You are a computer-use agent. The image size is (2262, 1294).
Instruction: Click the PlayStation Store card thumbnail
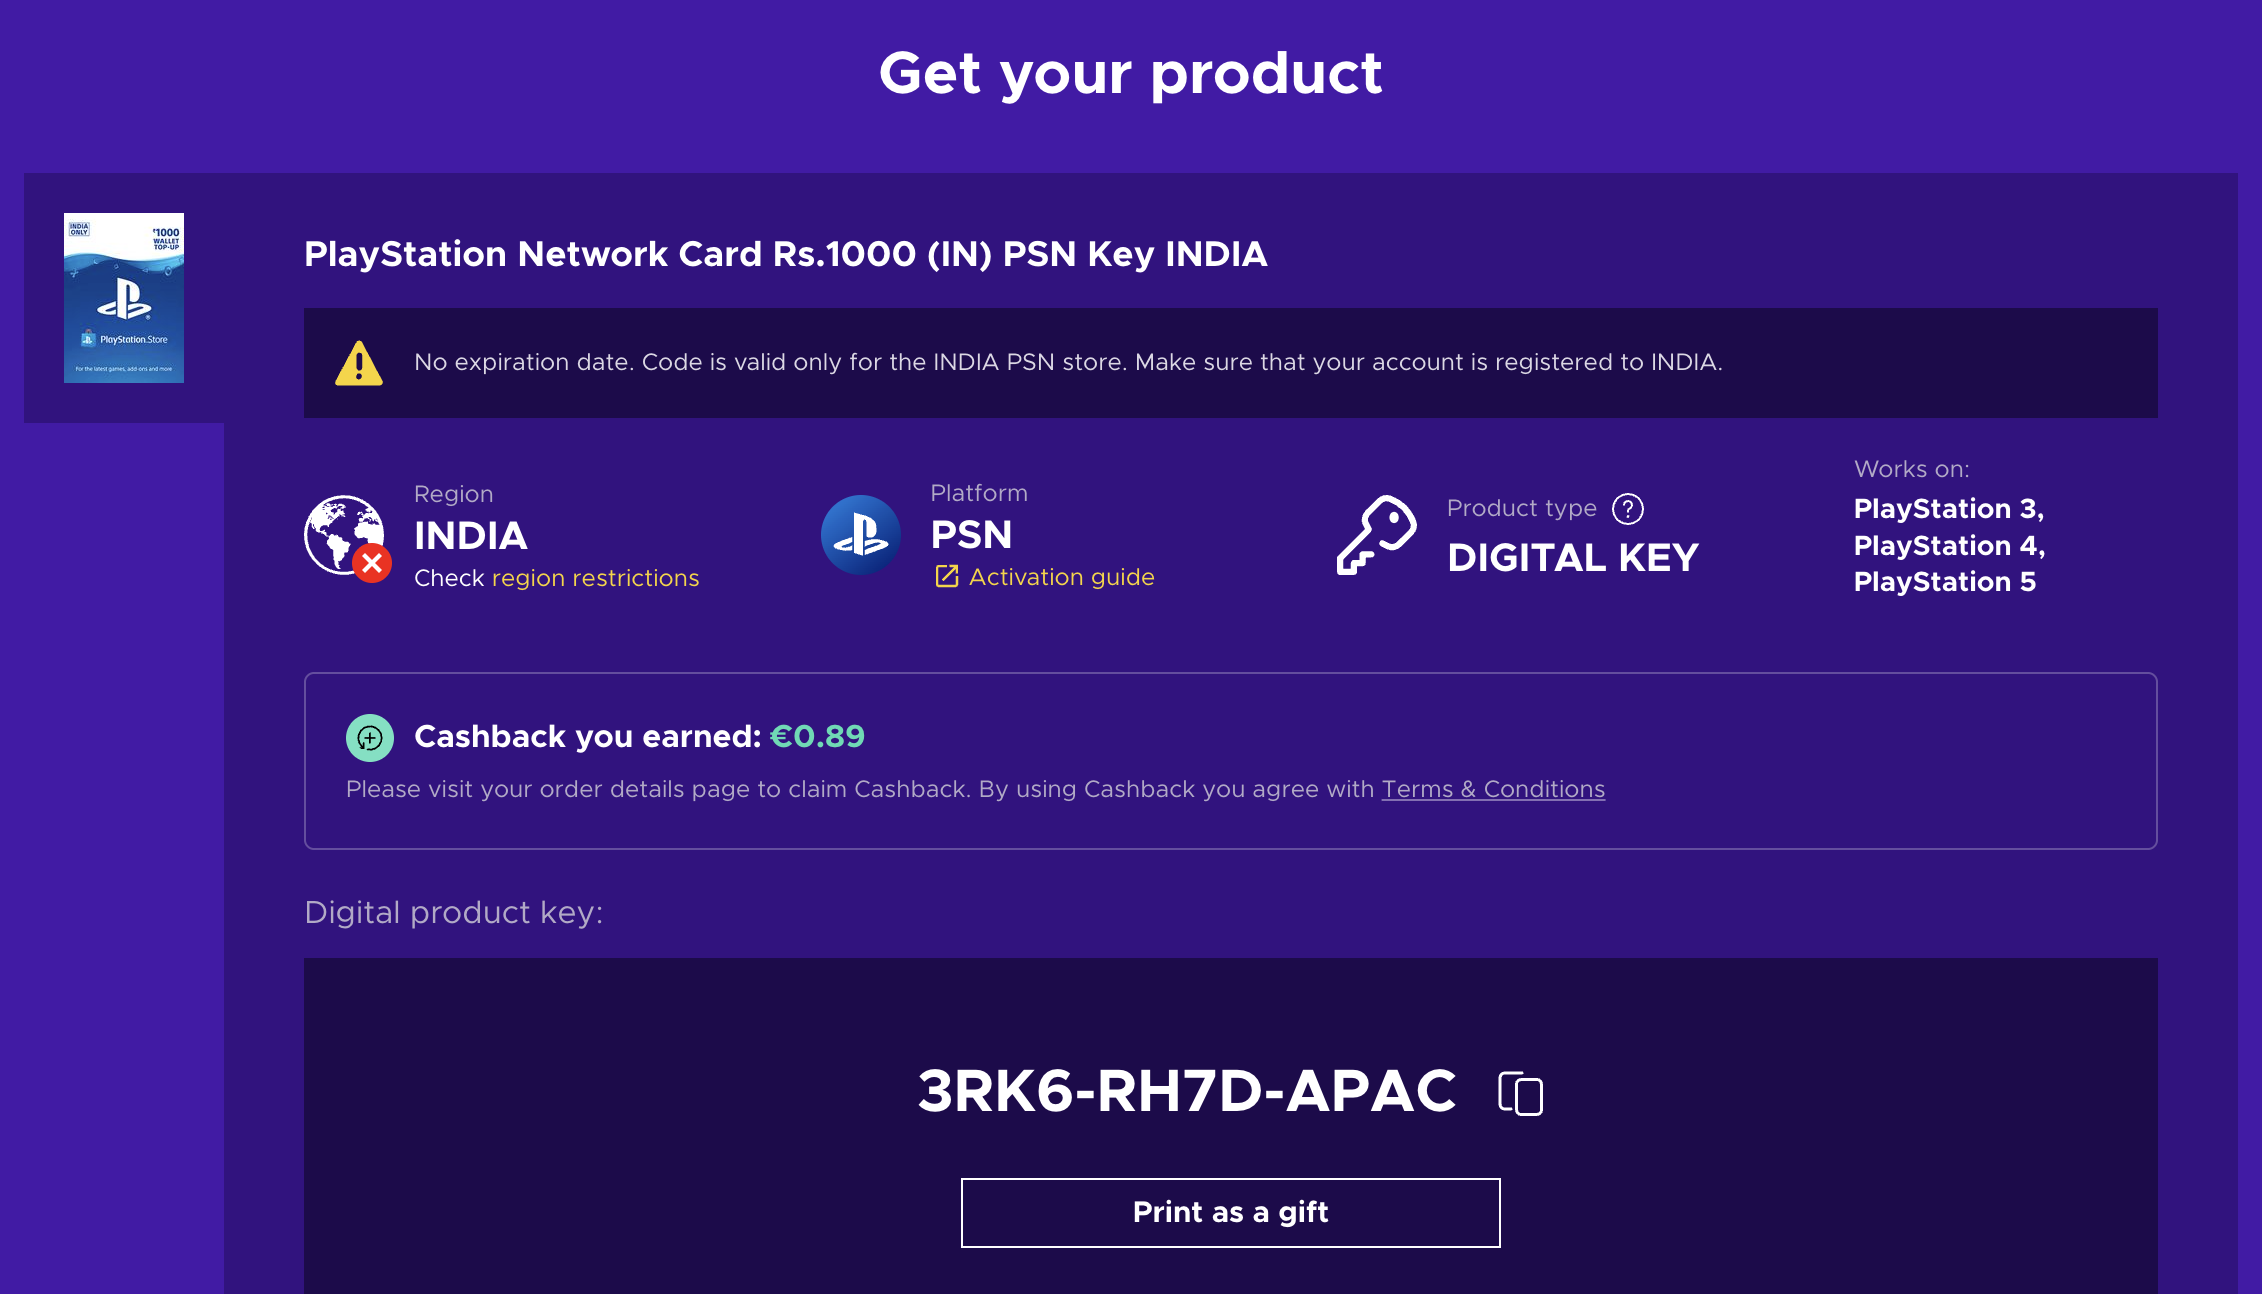(124, 297)
